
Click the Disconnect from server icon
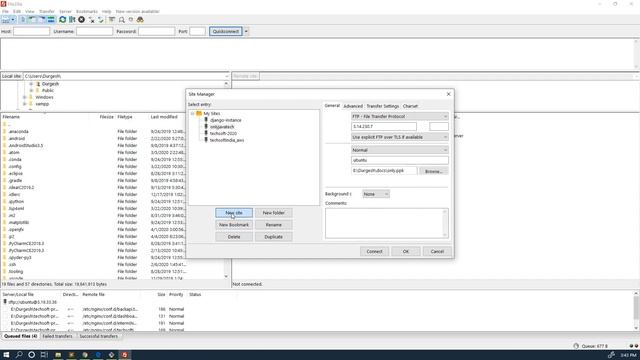coord(91,20)
